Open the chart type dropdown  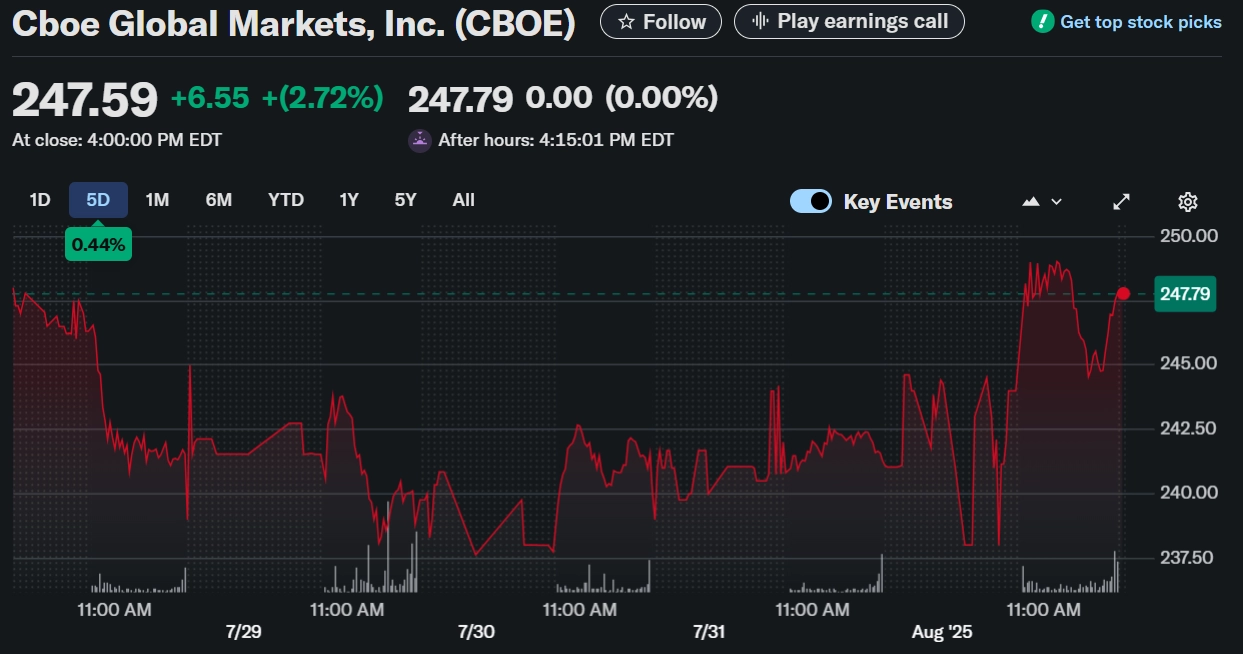point(1042,202)
